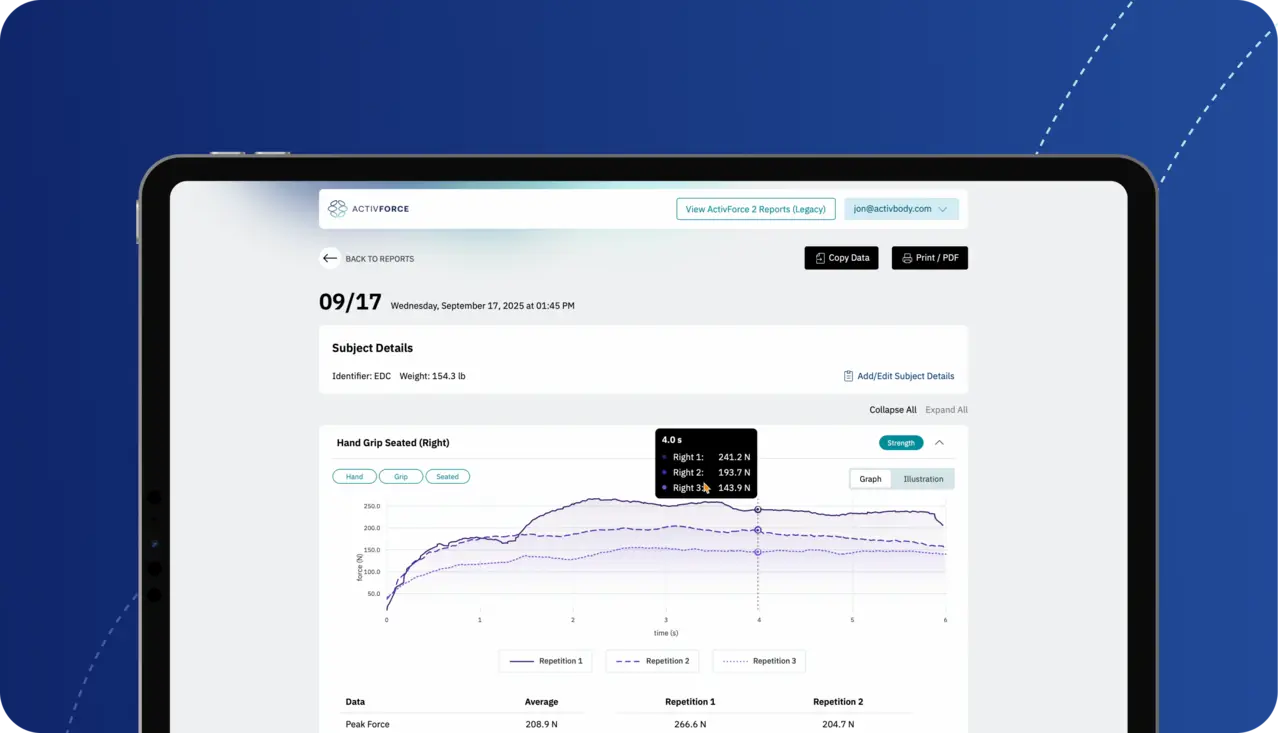
Task: Click Collapse All sections
Action: click(x=892, y=410)
